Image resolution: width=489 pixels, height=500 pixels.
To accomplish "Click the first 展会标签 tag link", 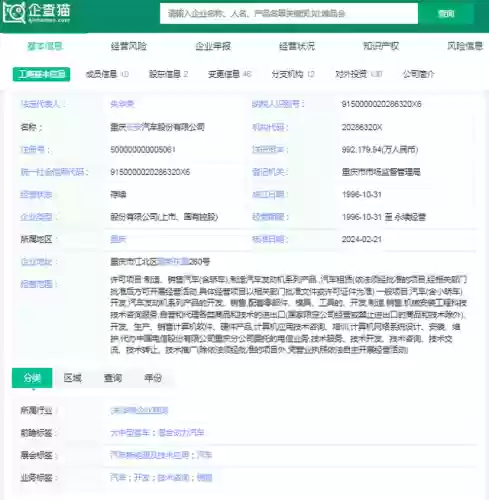I will tap(150, 455).
